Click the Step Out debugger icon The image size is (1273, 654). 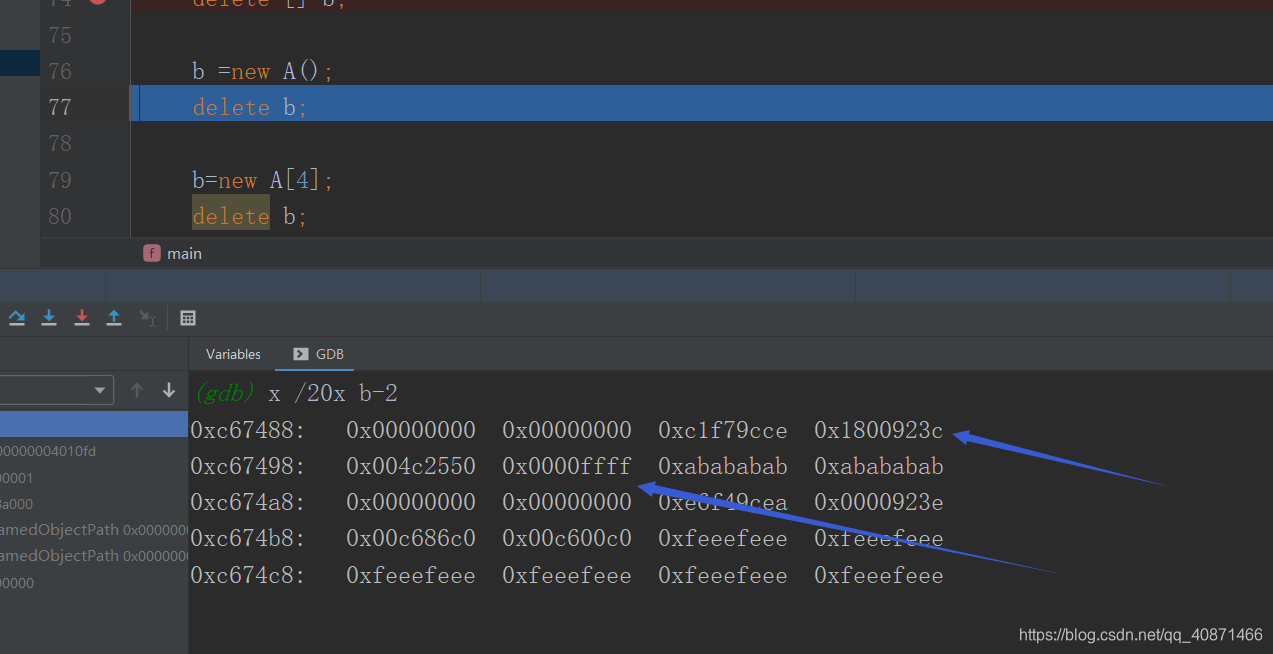point(114,318)
